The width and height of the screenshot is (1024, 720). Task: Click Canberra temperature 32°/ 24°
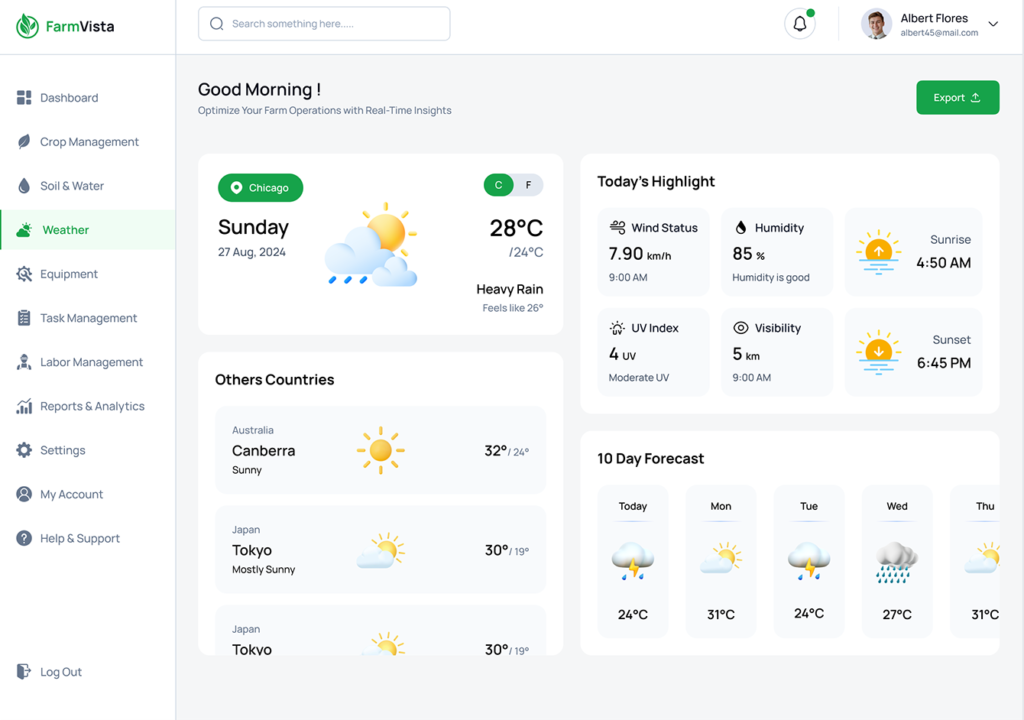507,451
